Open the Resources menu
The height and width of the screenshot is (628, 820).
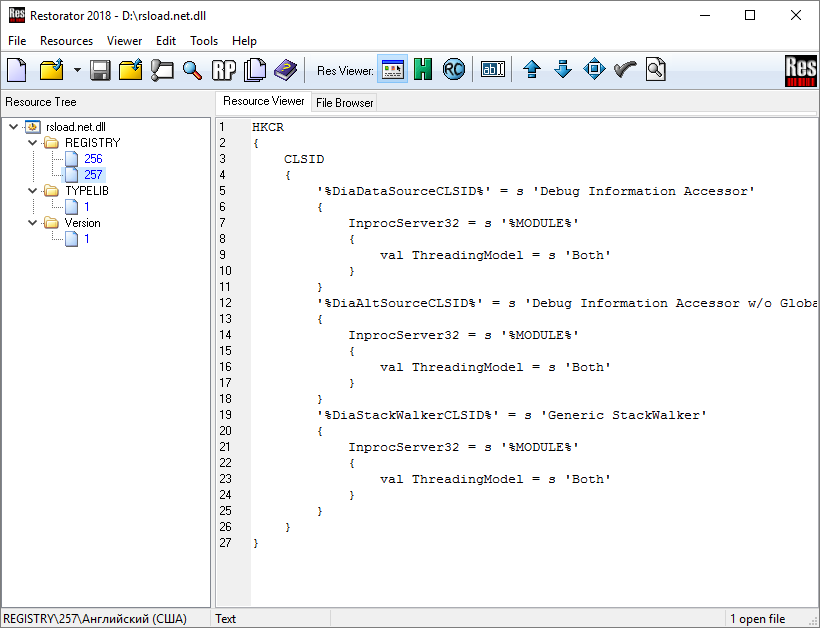[x=66, y=41]
